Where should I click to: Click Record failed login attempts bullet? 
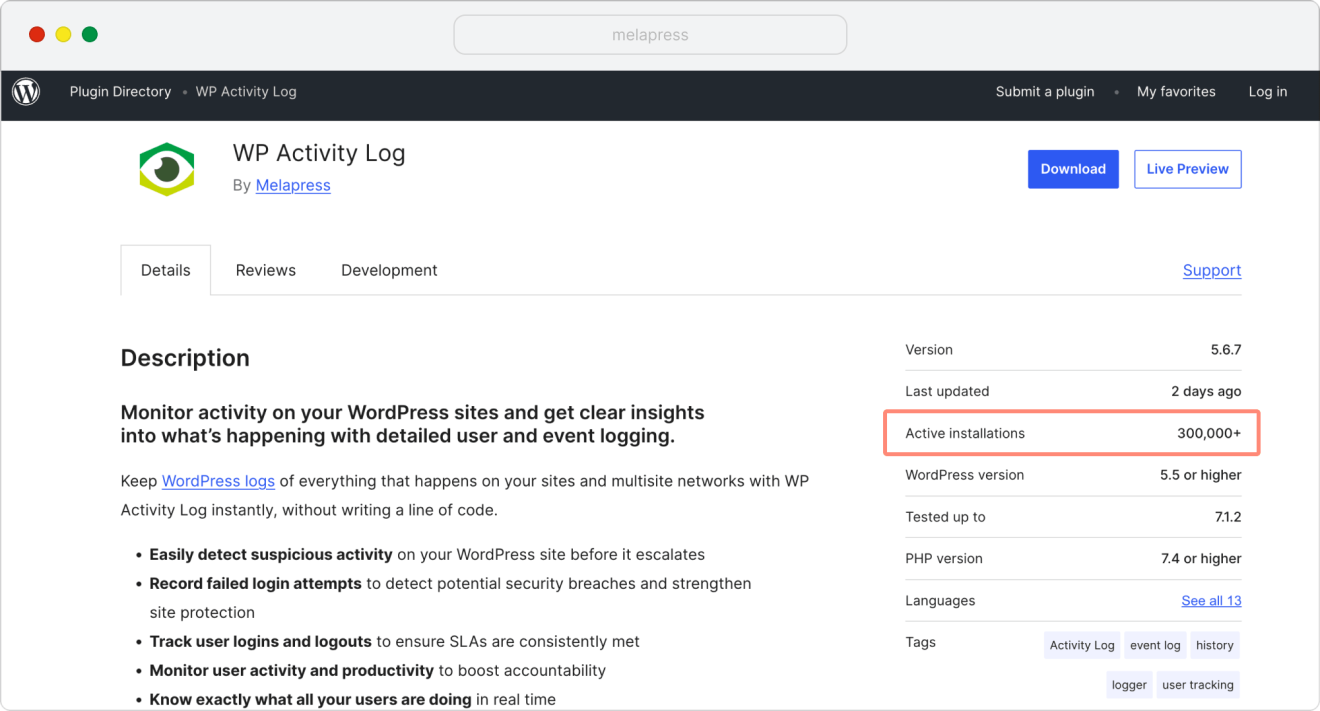tap(450, 597)
